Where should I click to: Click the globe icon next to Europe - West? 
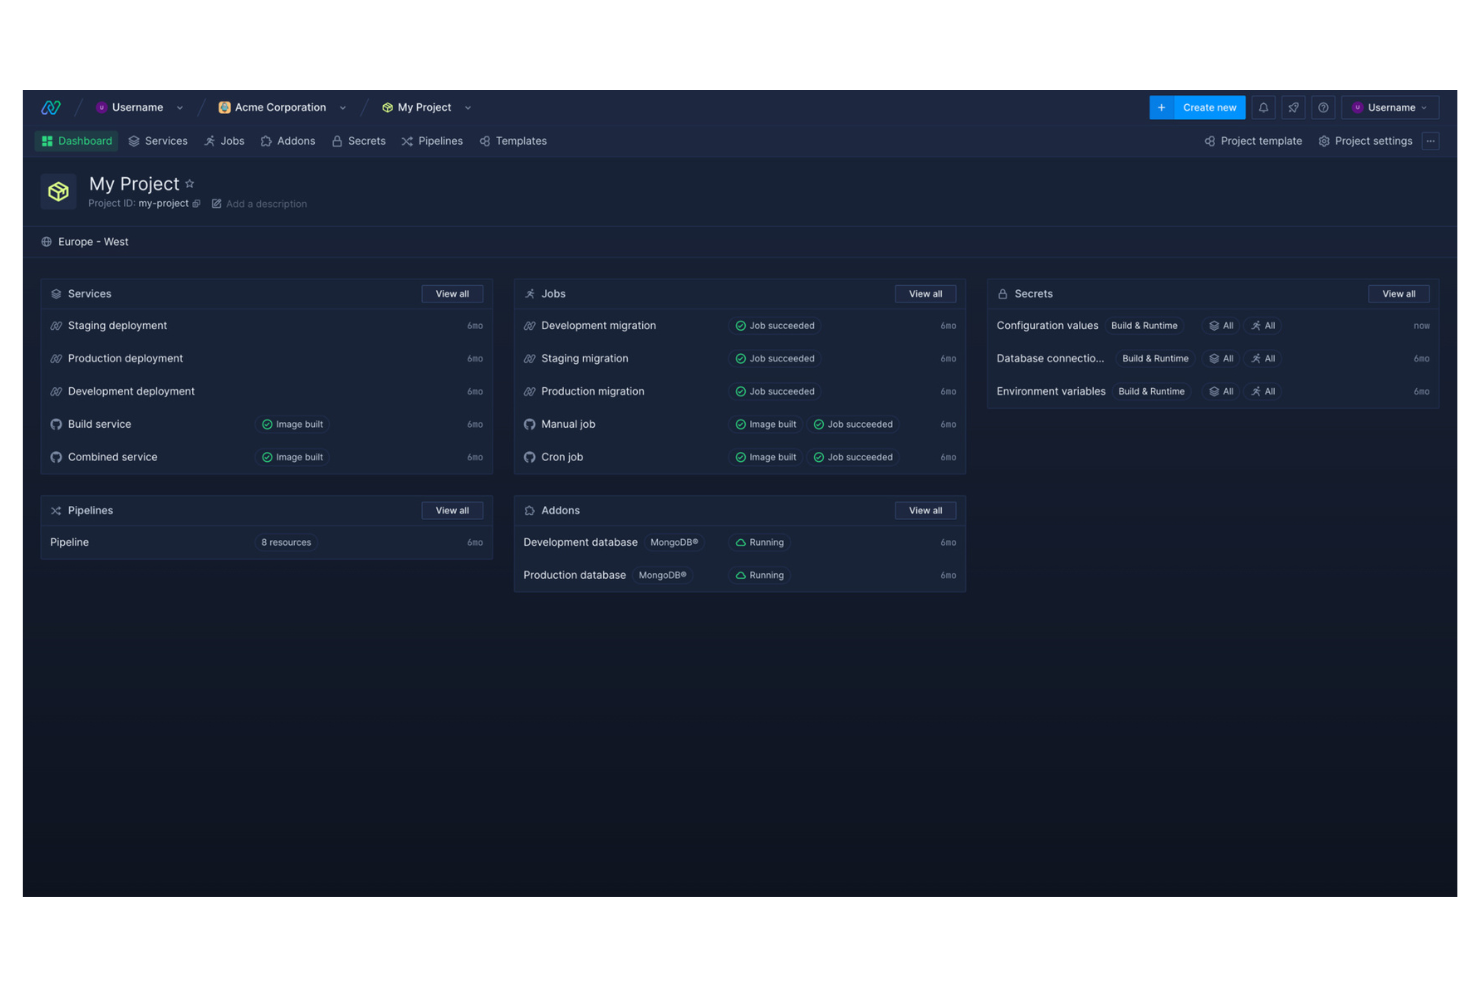click(x=47, y=241)
